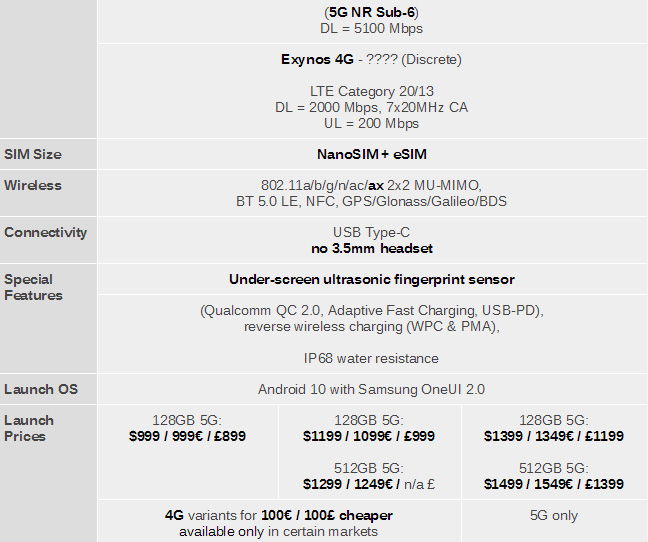
Task: Click the $1499 / 1549€ / £1399 price
Action: [554, 484]
